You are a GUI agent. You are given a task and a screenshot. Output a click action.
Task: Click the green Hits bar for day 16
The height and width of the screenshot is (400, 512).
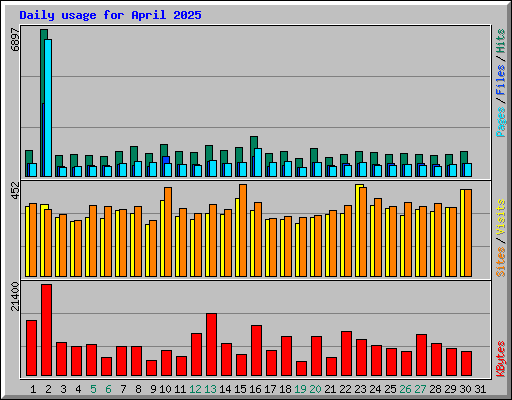pyautogui.click(x=252, y=156)
